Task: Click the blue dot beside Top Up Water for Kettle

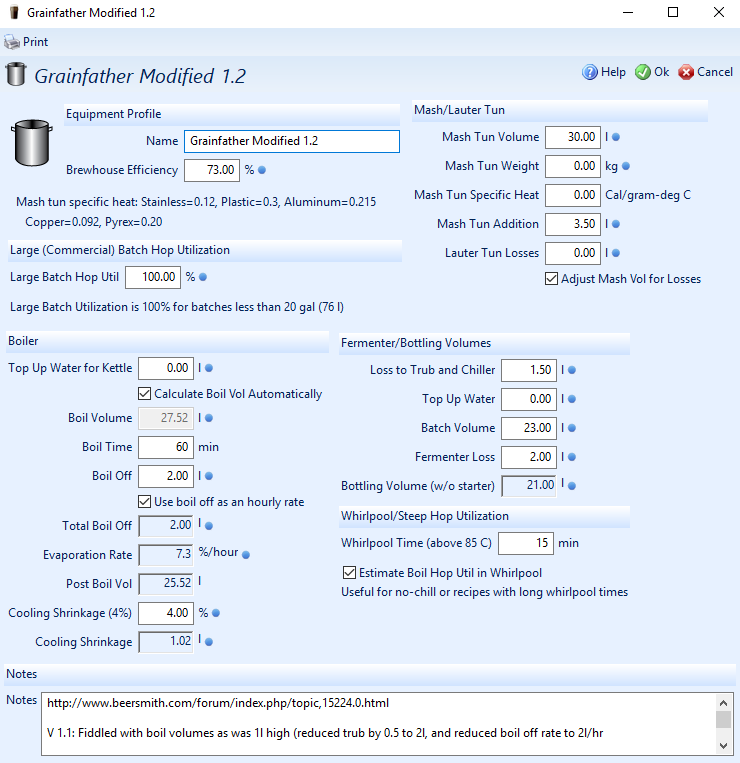Action: [x=209, y=368]
